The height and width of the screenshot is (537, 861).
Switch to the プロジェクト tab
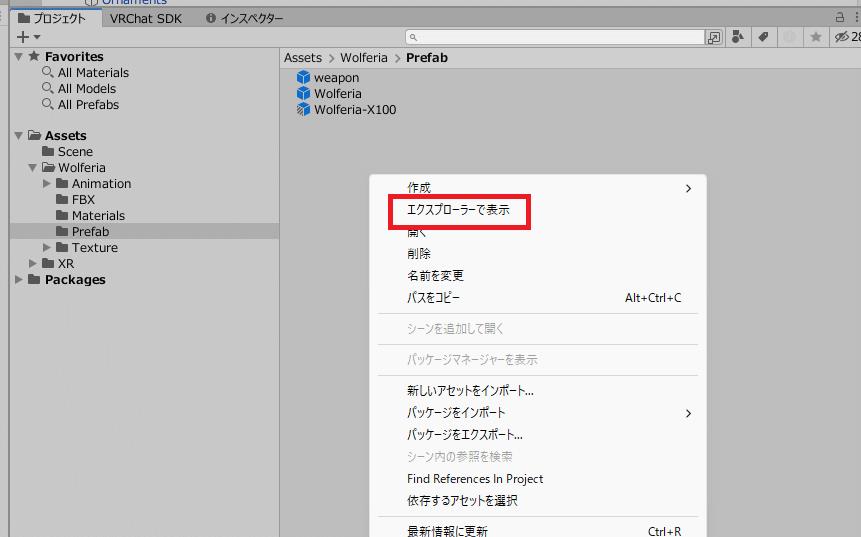[52, 18]
